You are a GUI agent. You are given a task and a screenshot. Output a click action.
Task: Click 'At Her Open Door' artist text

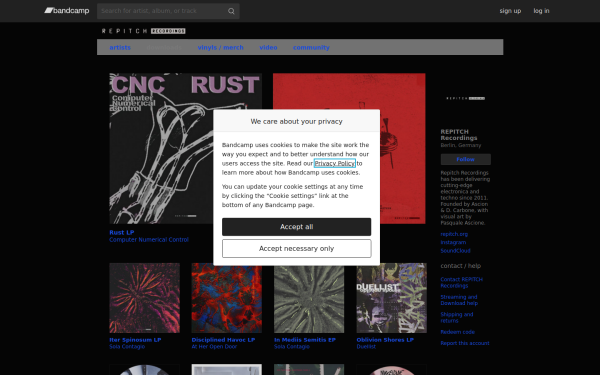tap(214, 347)
